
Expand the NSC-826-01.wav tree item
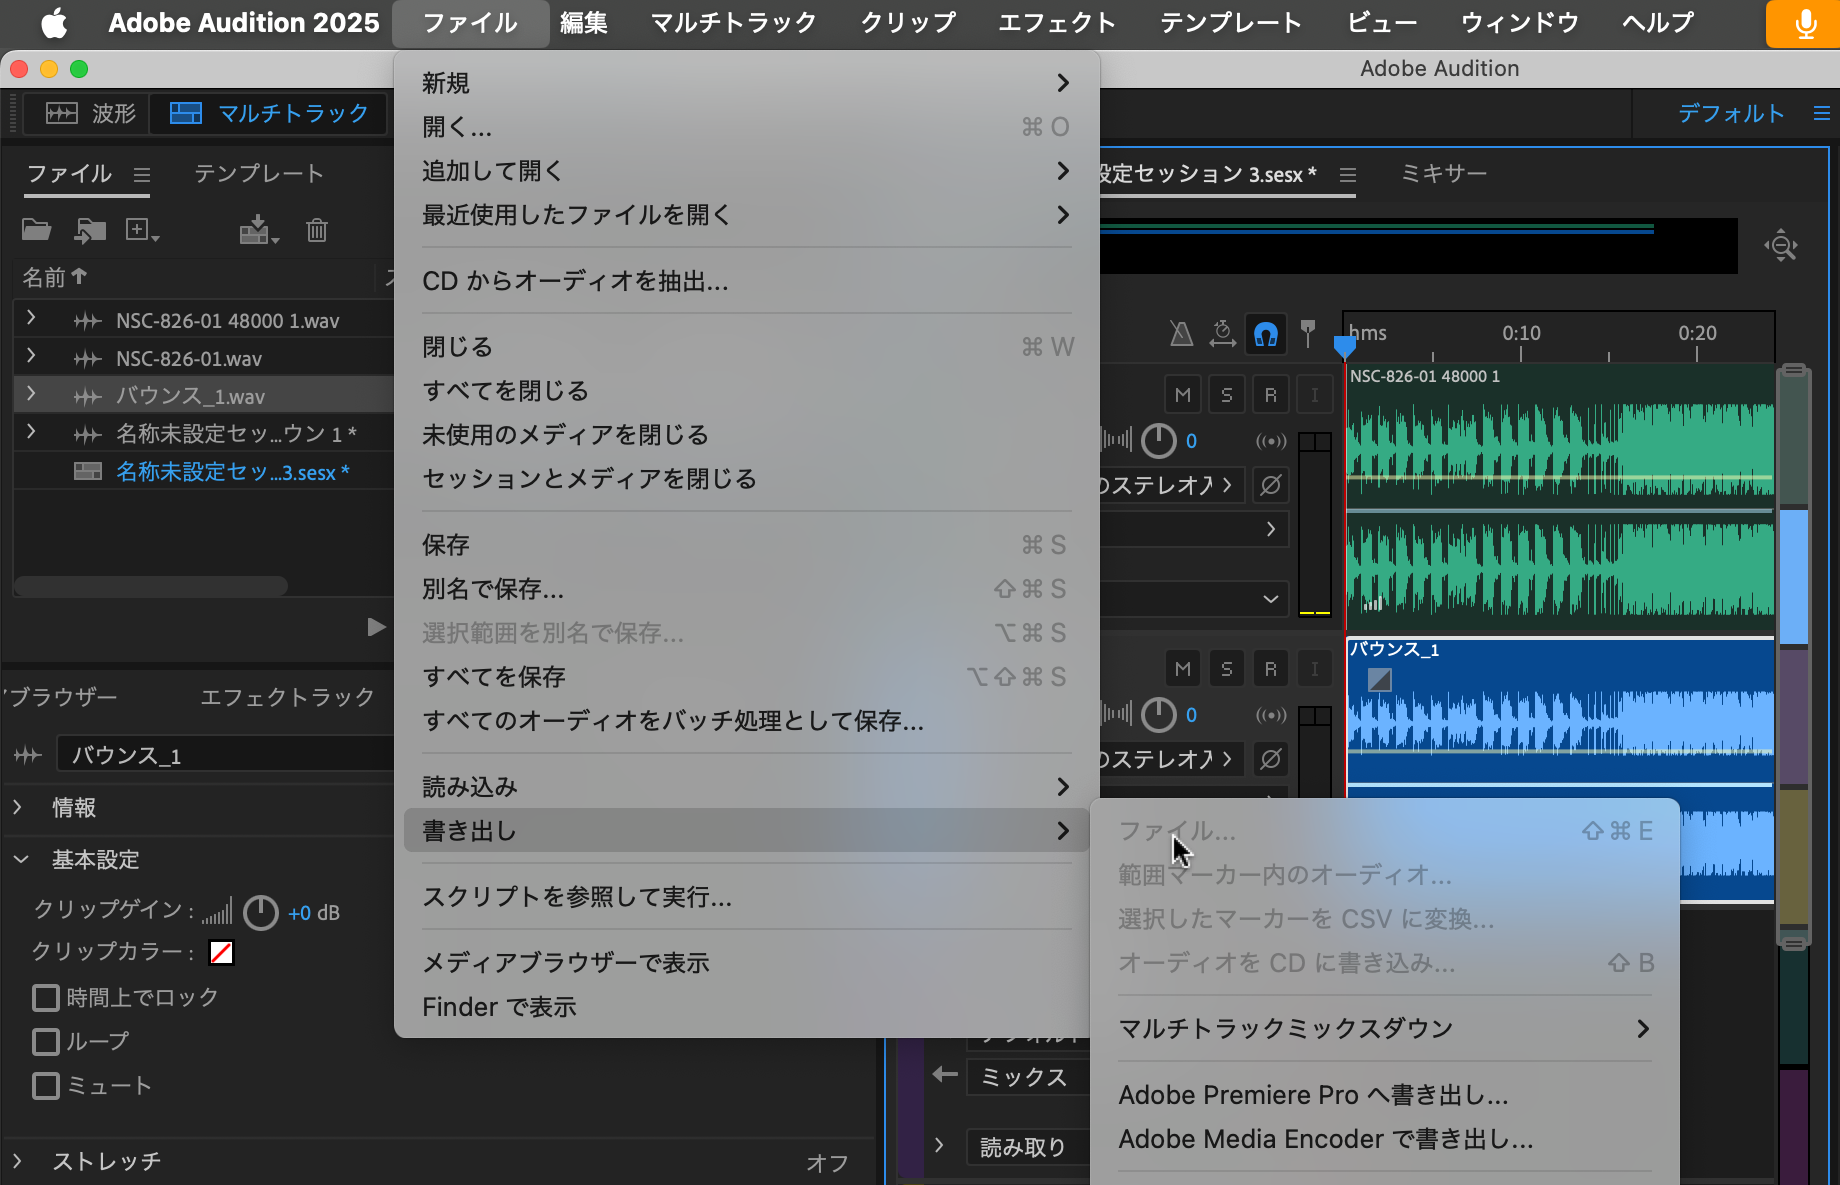coord(31,357)
